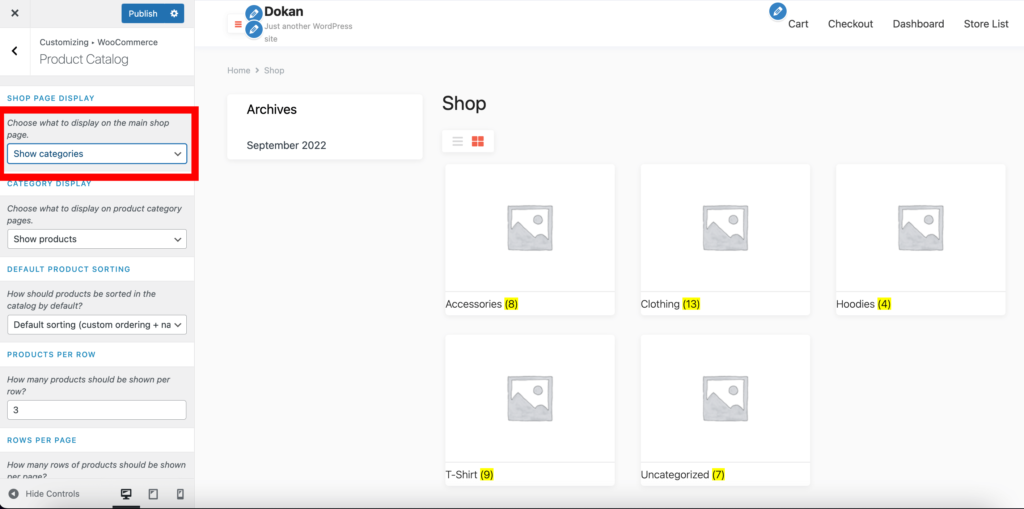Switch to tablet preview icon

pos(153,494)
